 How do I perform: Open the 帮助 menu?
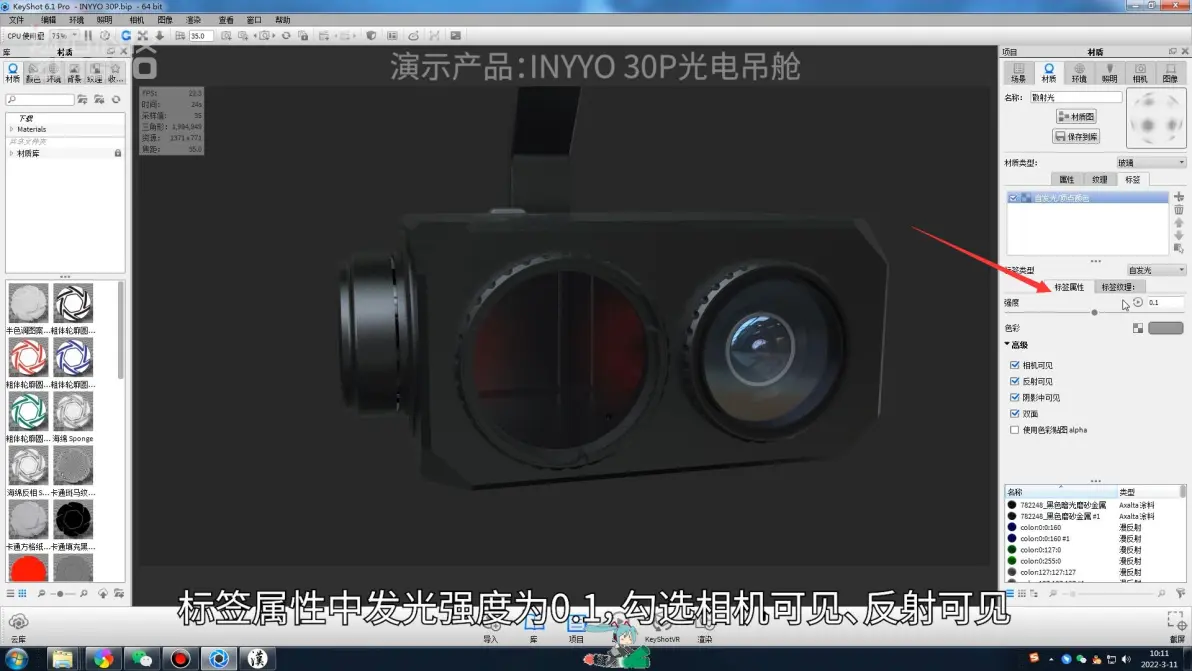point(283,20)
